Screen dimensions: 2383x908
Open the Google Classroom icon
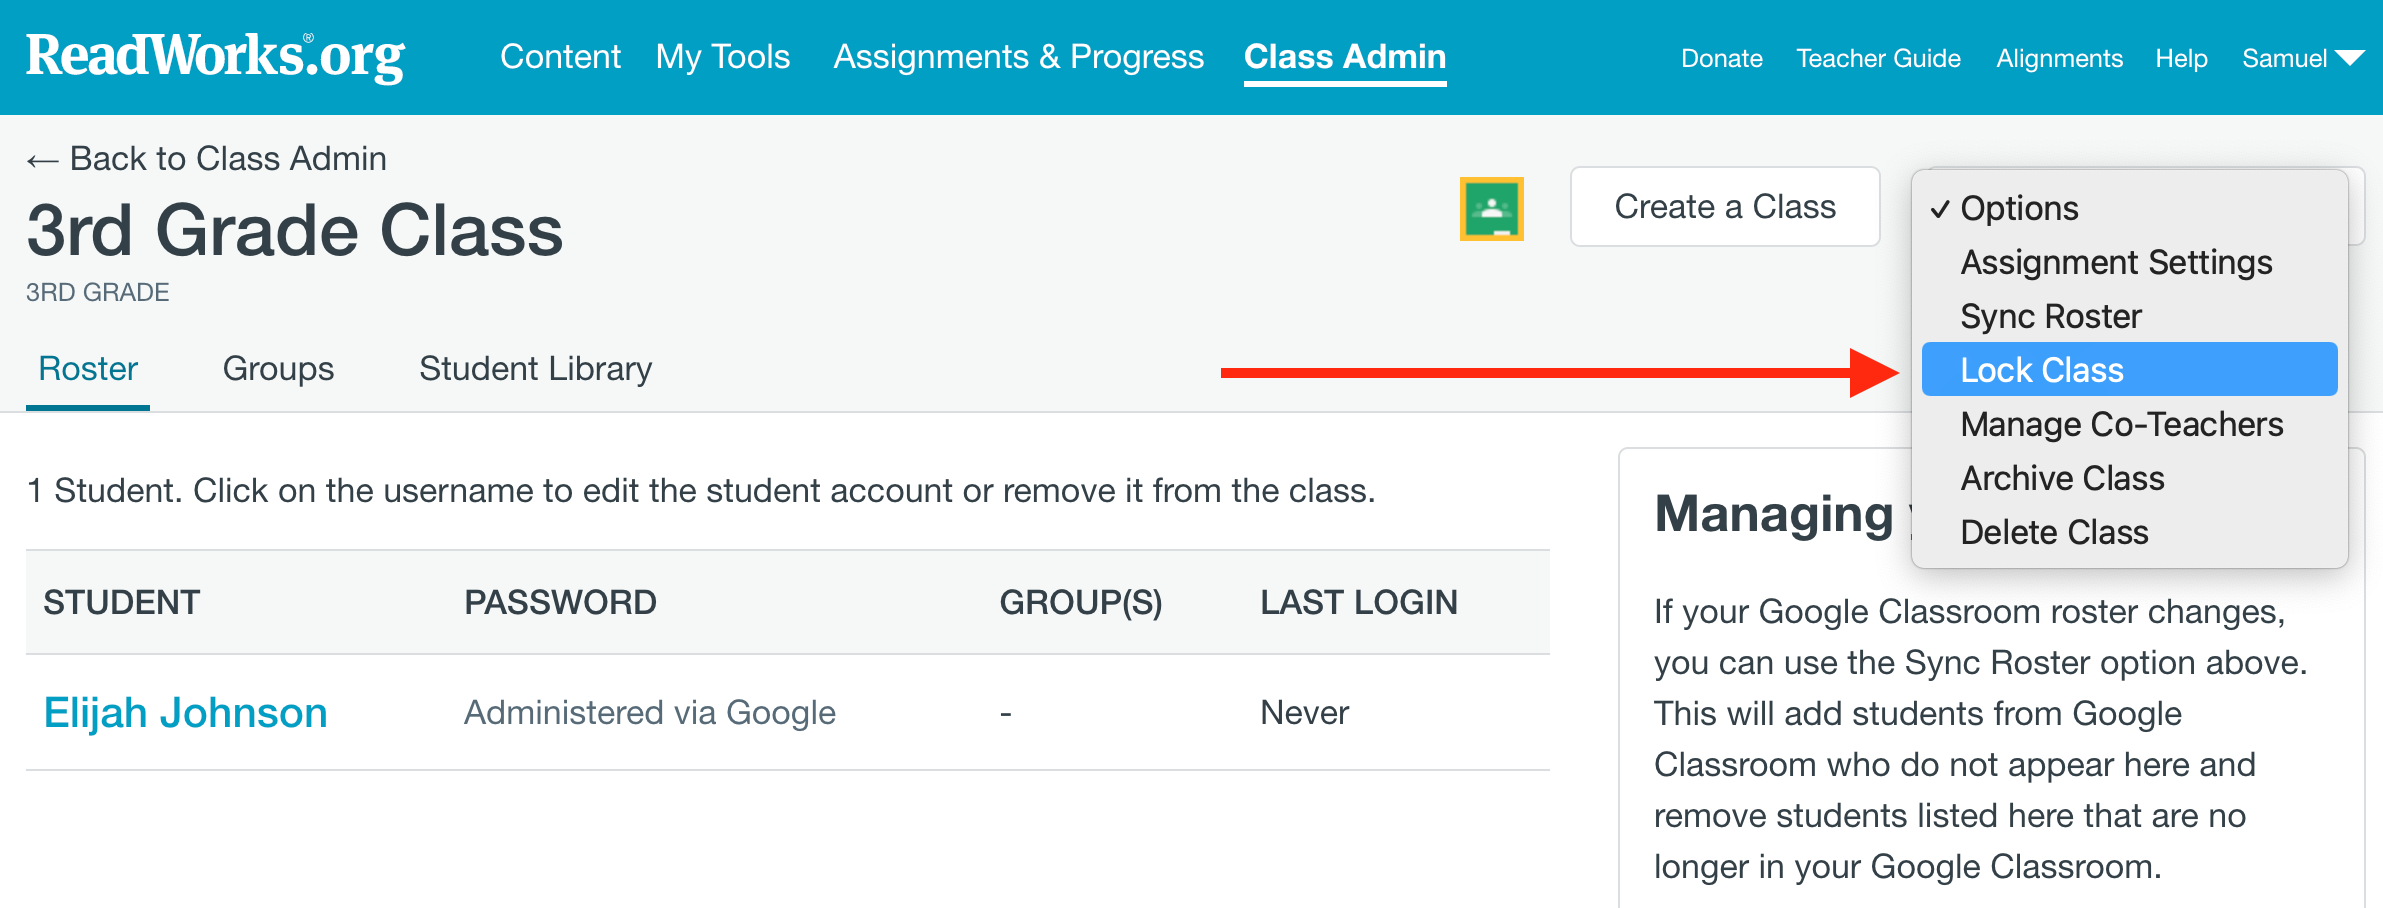pos(1491,209)
